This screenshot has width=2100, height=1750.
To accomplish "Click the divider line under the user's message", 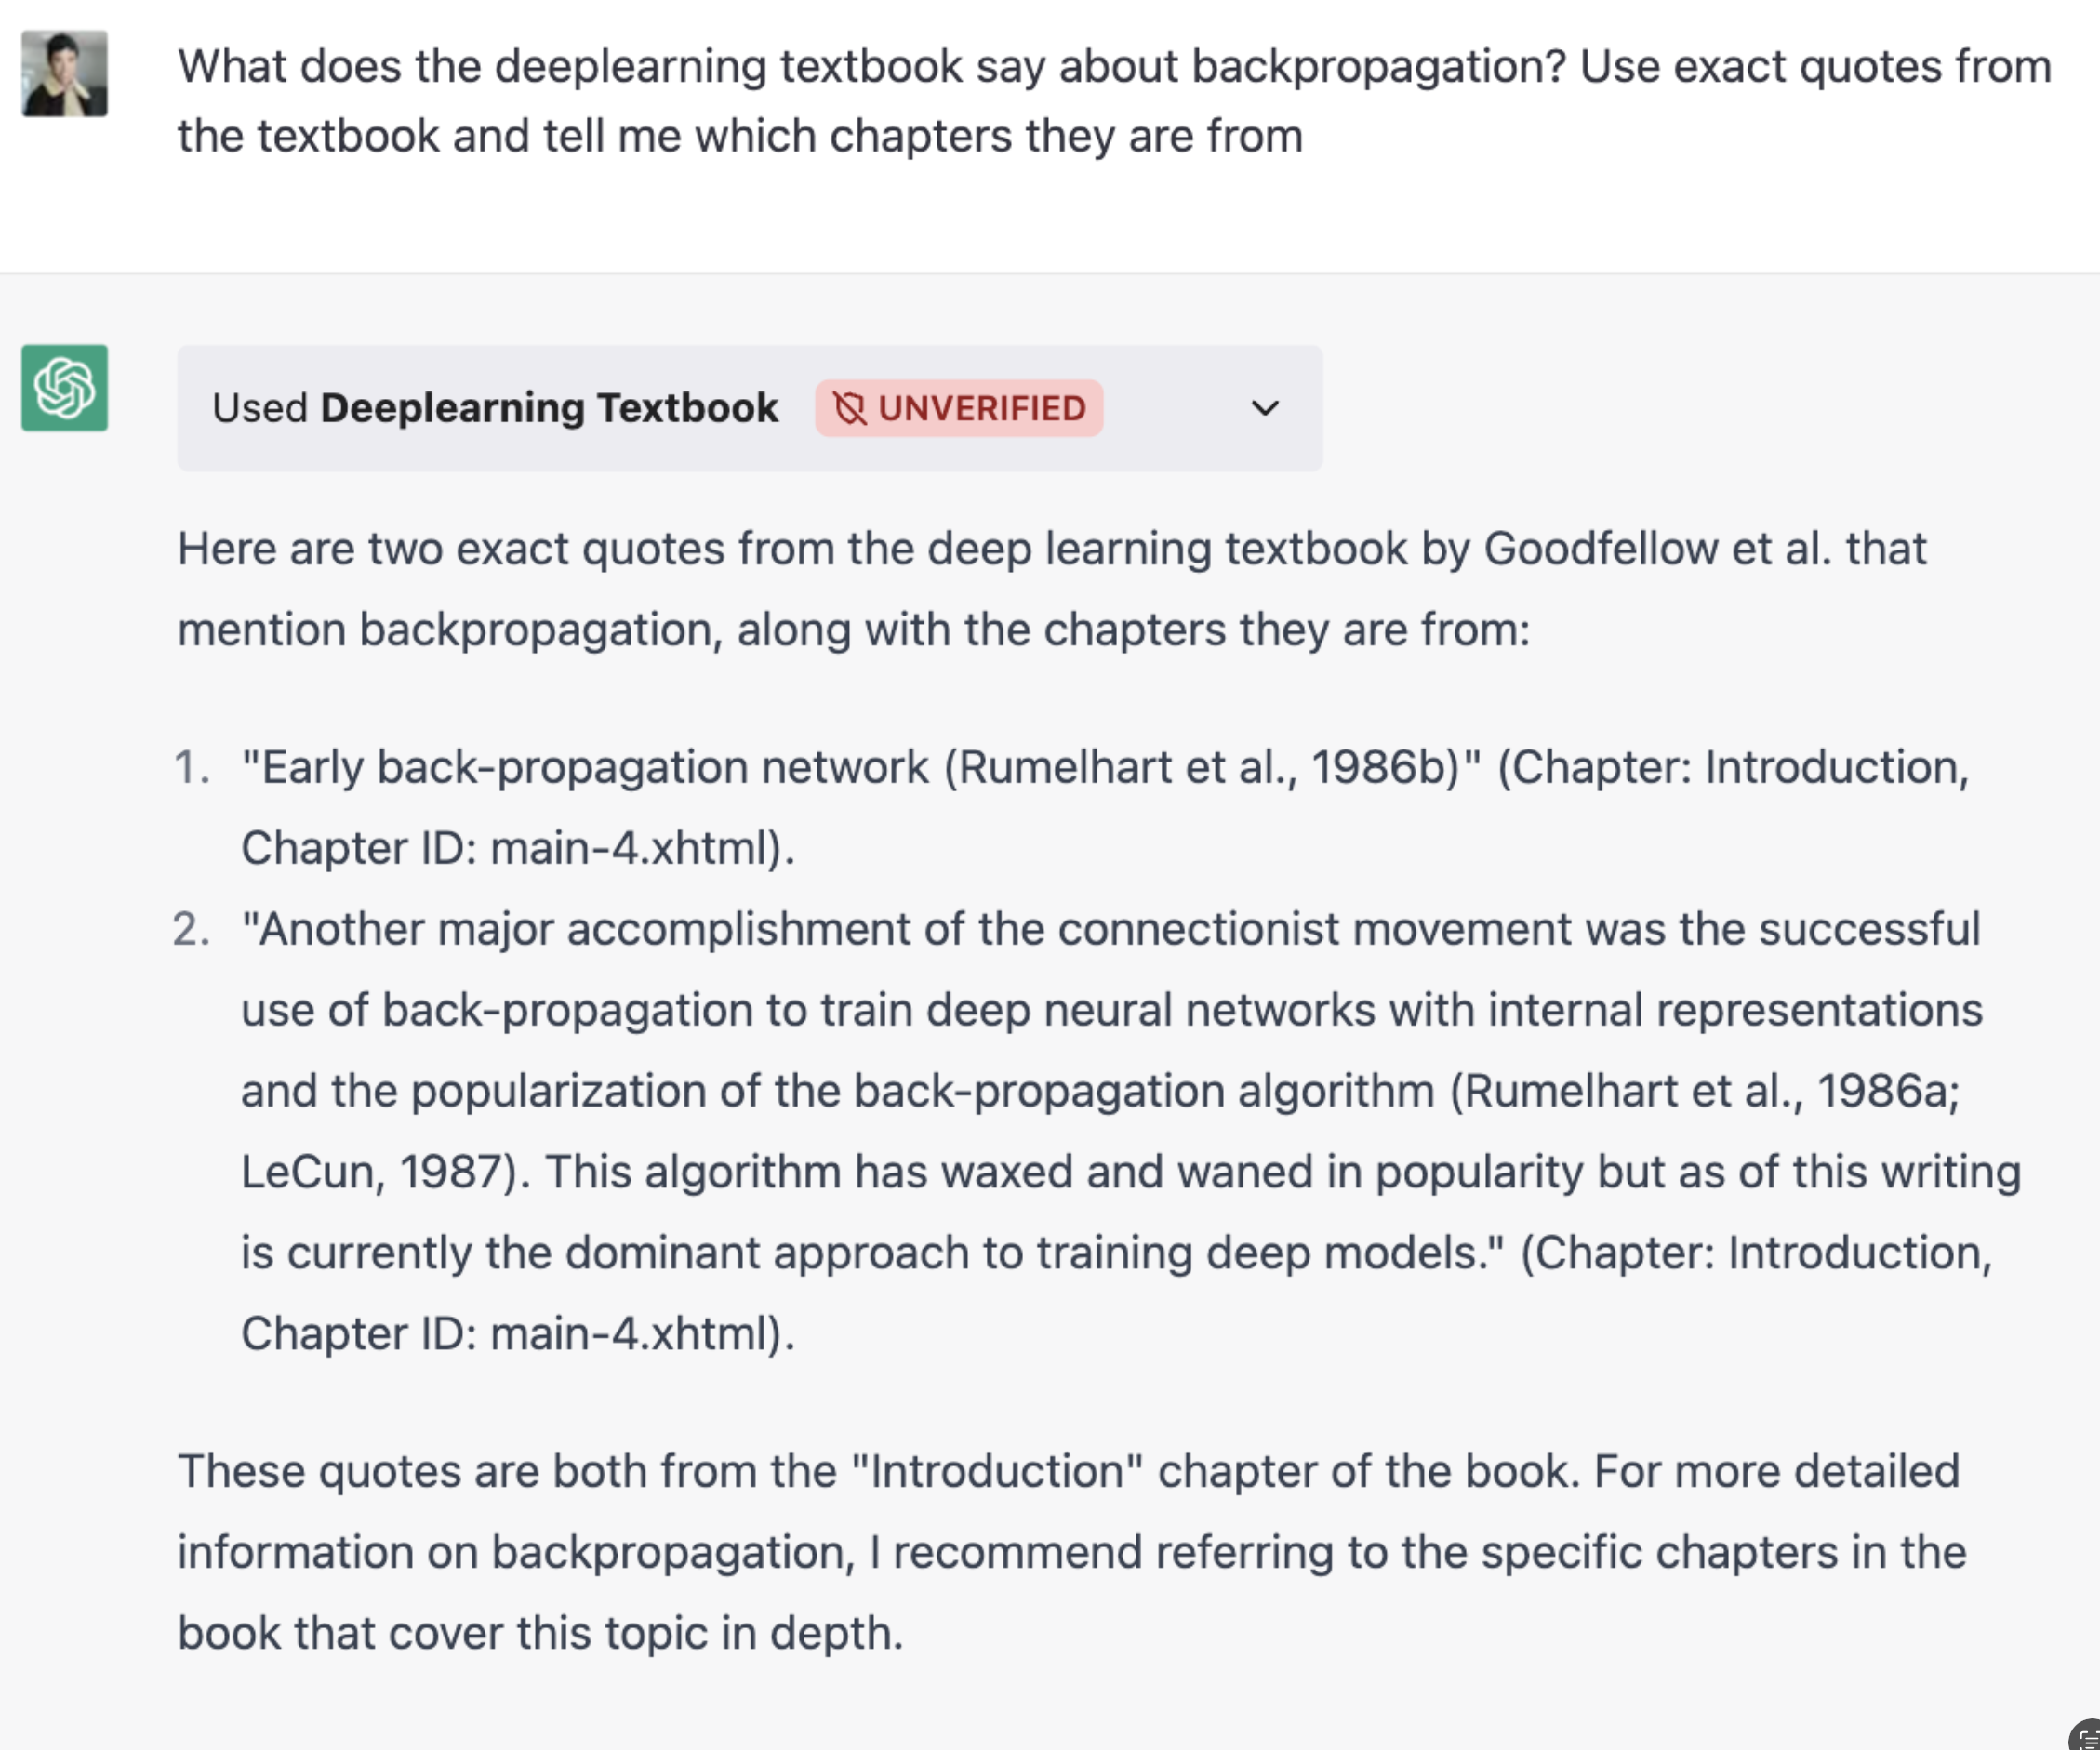I will click(1050, 273).
